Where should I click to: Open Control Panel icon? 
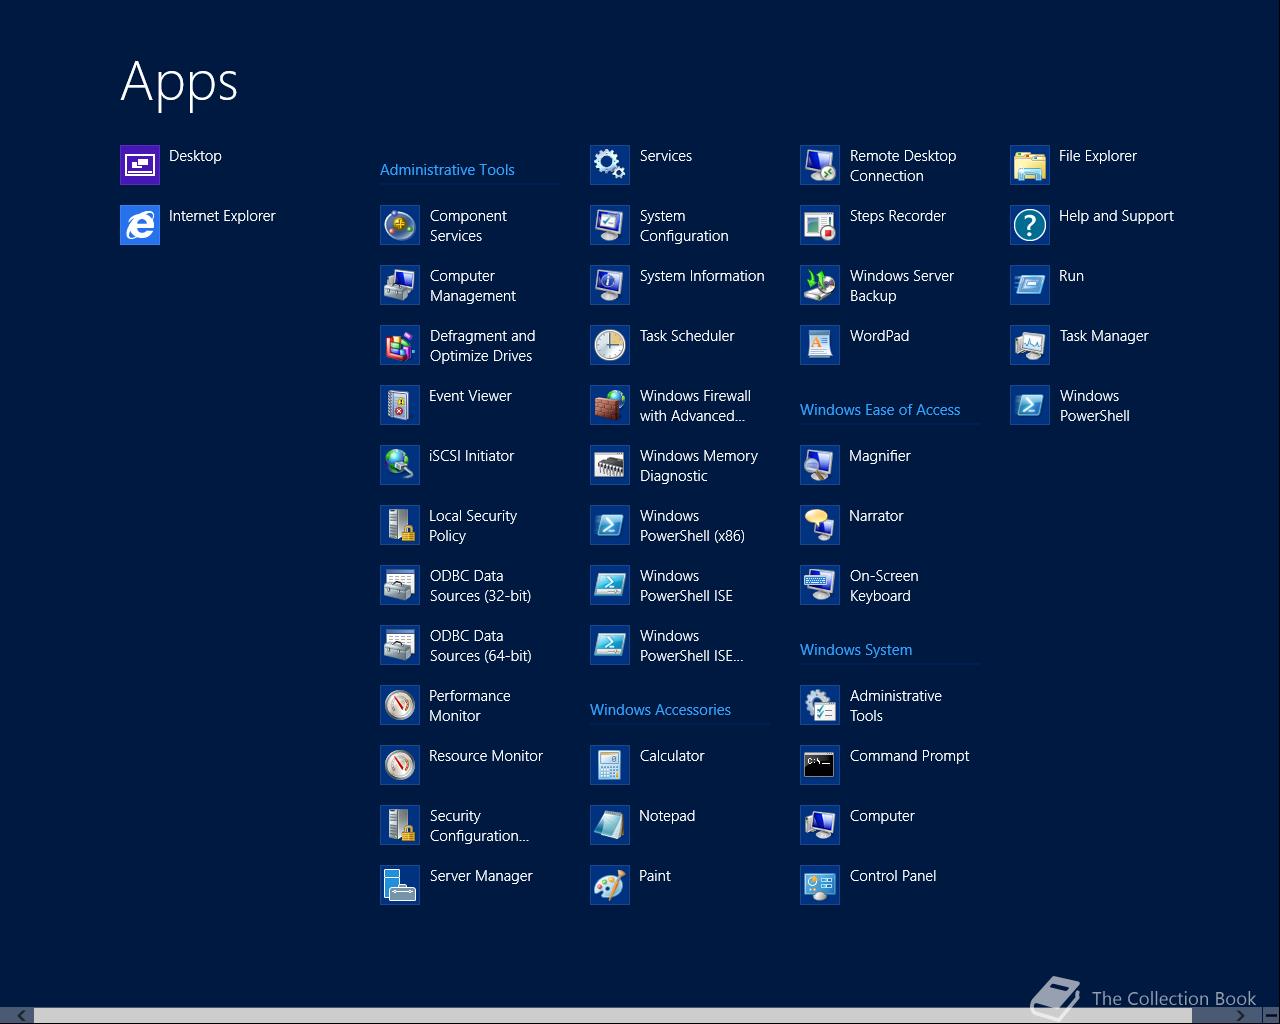[x=820, y=885]
